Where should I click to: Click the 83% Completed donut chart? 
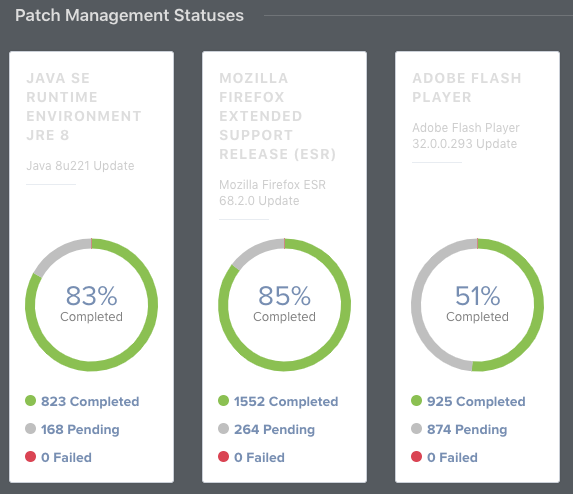click(x=91, y=305)
